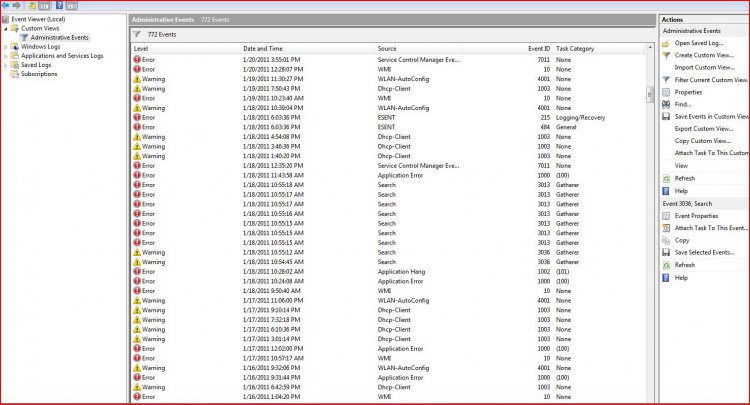Click Attach Task To This Custom View action
Screen dimensions: 750x405
coord(712,153)
